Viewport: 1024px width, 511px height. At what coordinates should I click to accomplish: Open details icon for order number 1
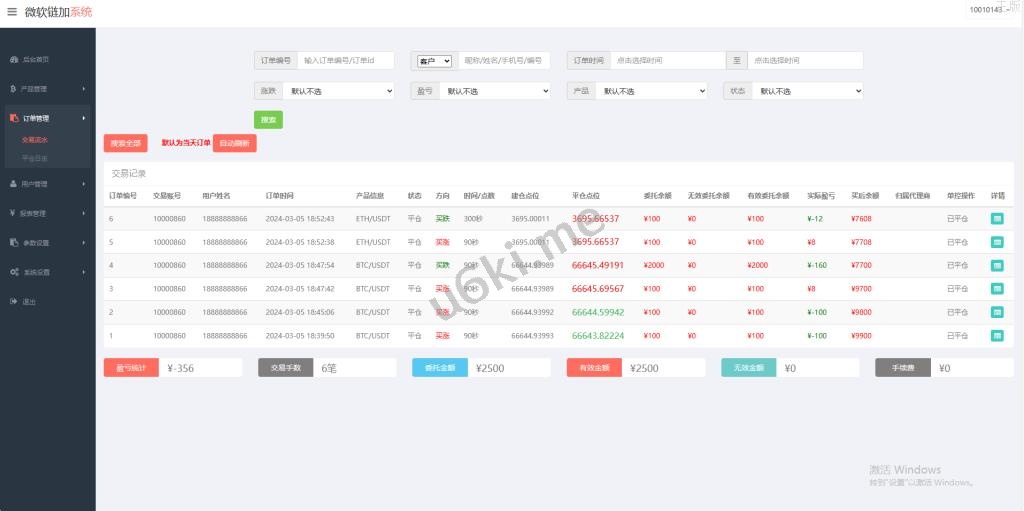[997, 335]
